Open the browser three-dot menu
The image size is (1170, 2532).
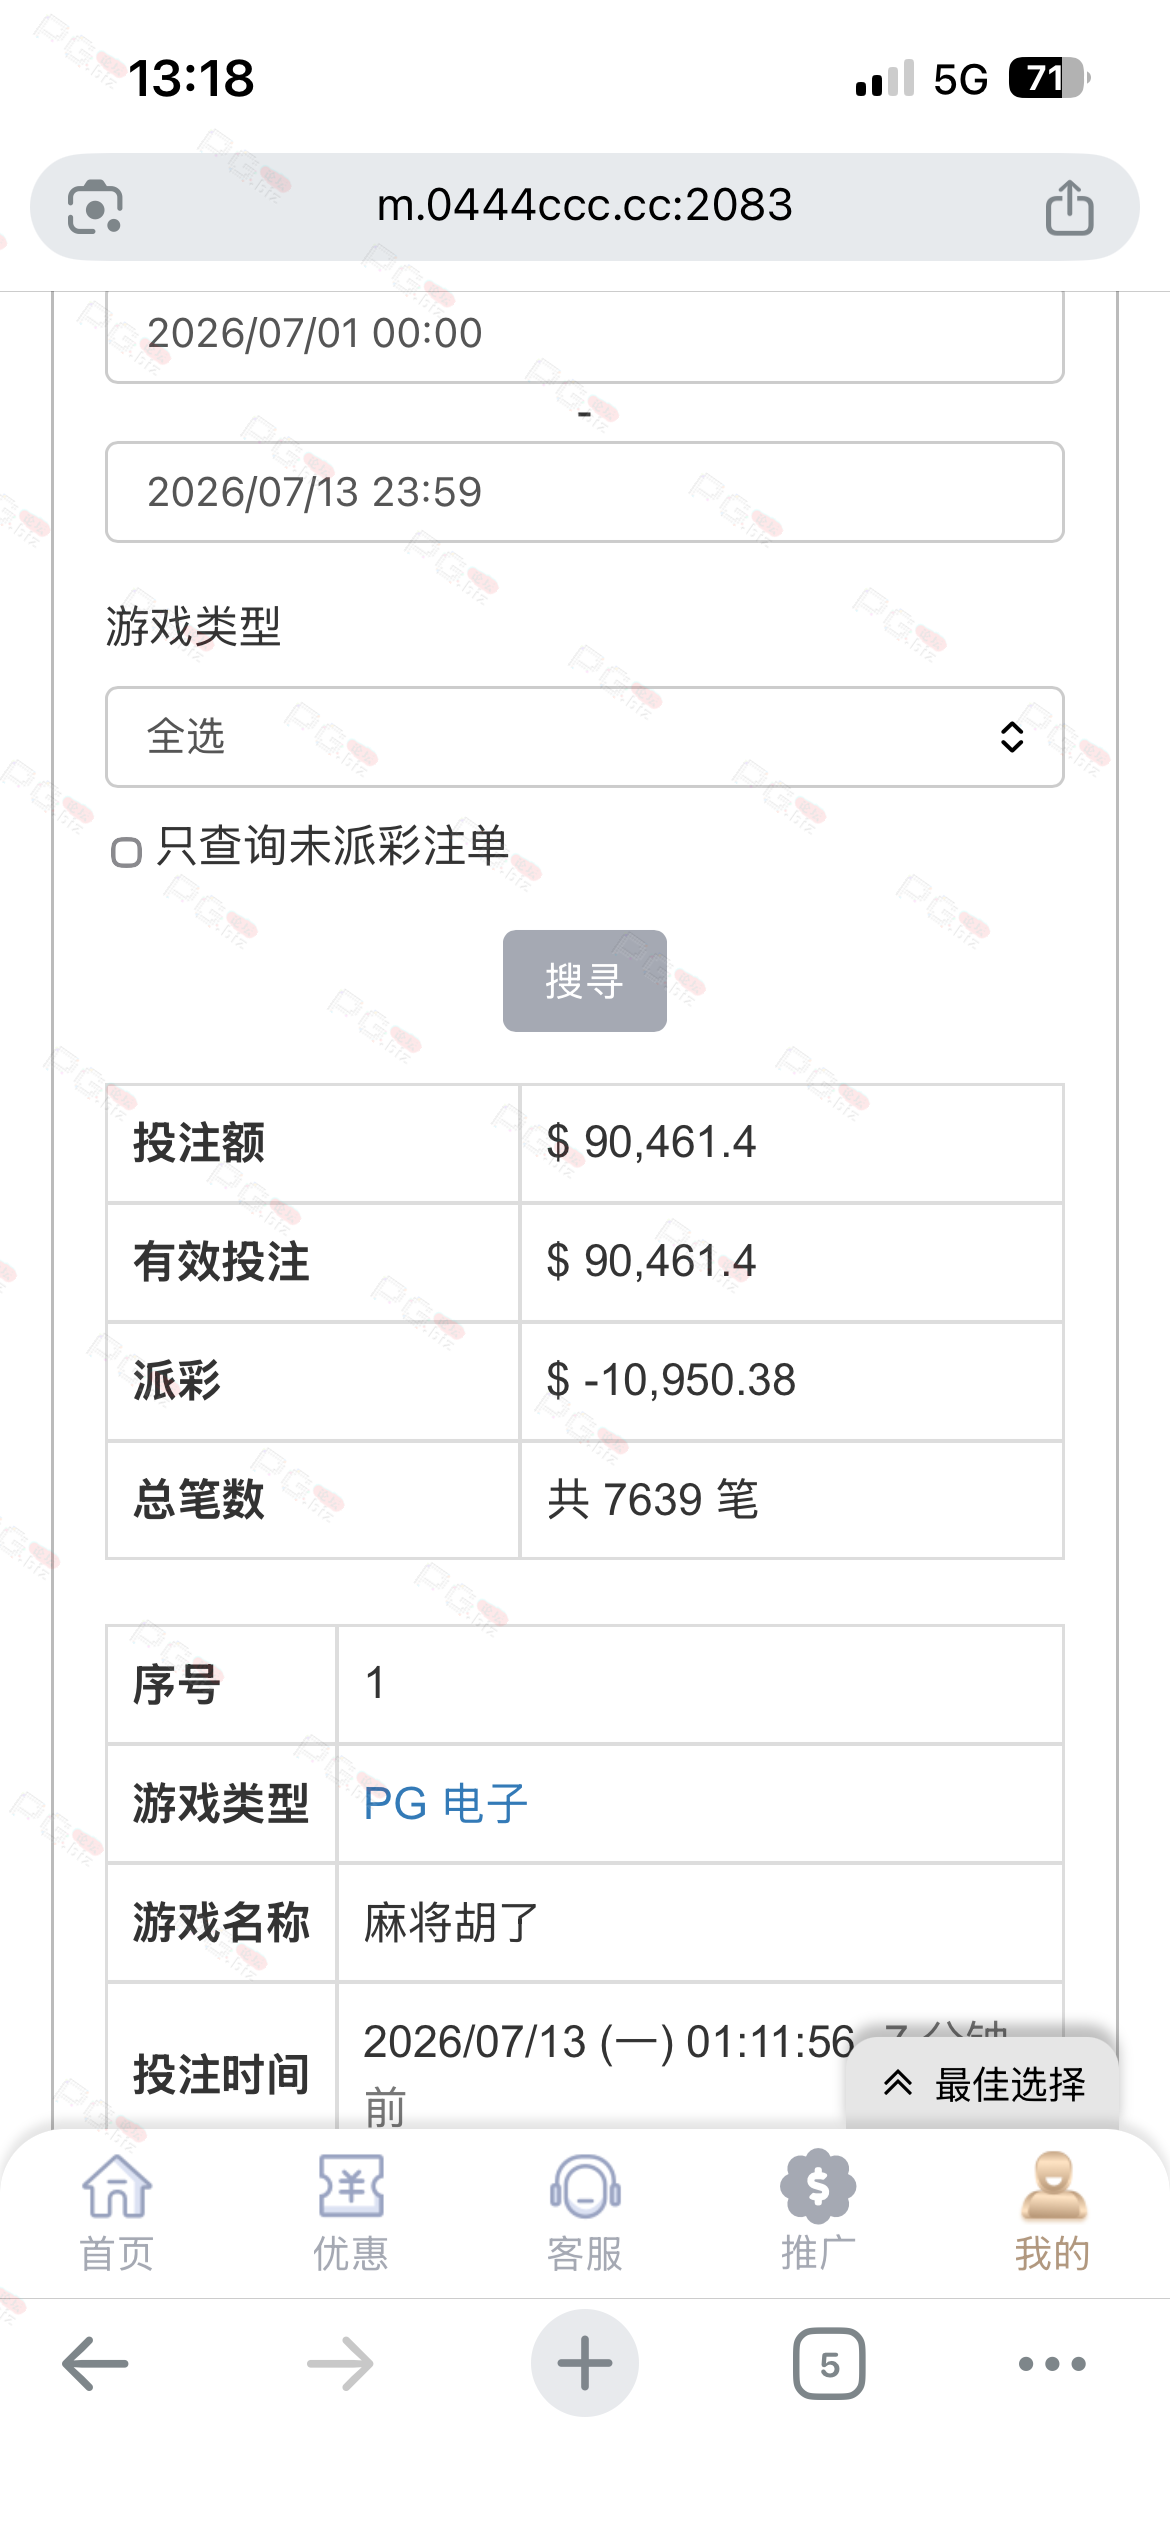pyautogui.click(x=1052, y=2364)
